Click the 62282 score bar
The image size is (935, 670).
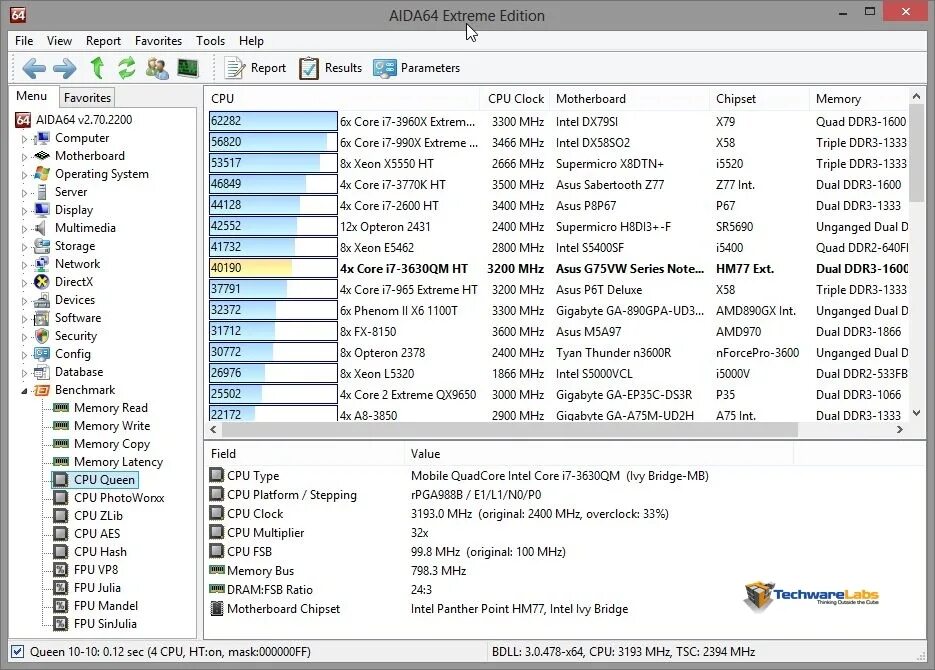[x=273, y=121]
